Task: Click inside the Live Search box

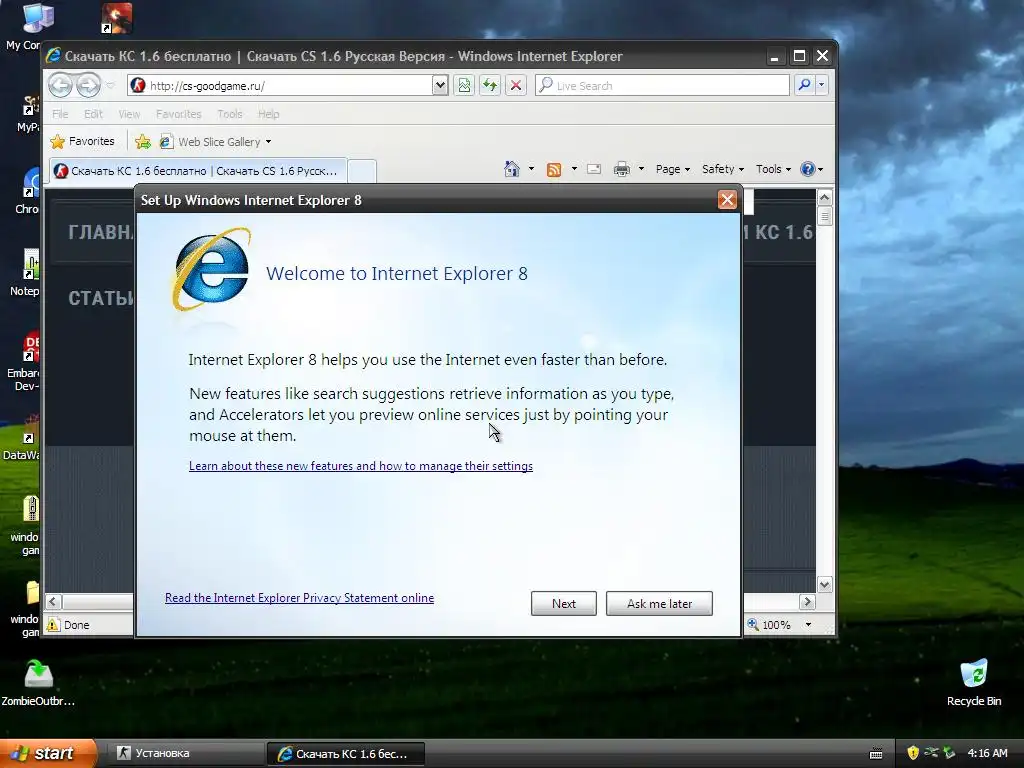Action: pos(662,86)
